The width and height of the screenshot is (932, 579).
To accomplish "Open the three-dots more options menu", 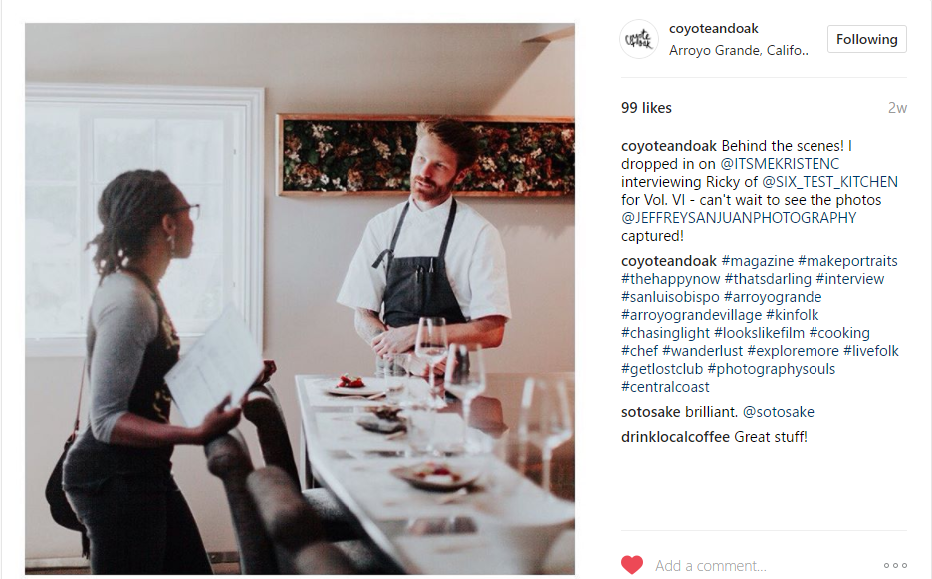I will coord(895,565).
